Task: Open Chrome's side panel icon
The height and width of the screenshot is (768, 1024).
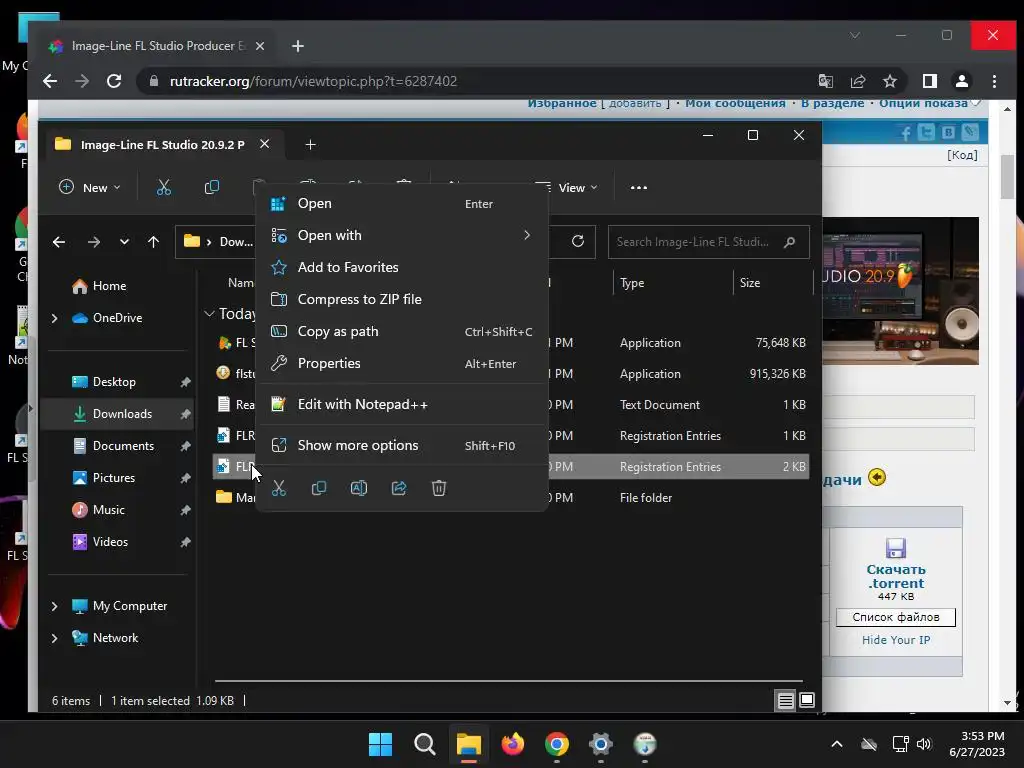Action: 930,81
